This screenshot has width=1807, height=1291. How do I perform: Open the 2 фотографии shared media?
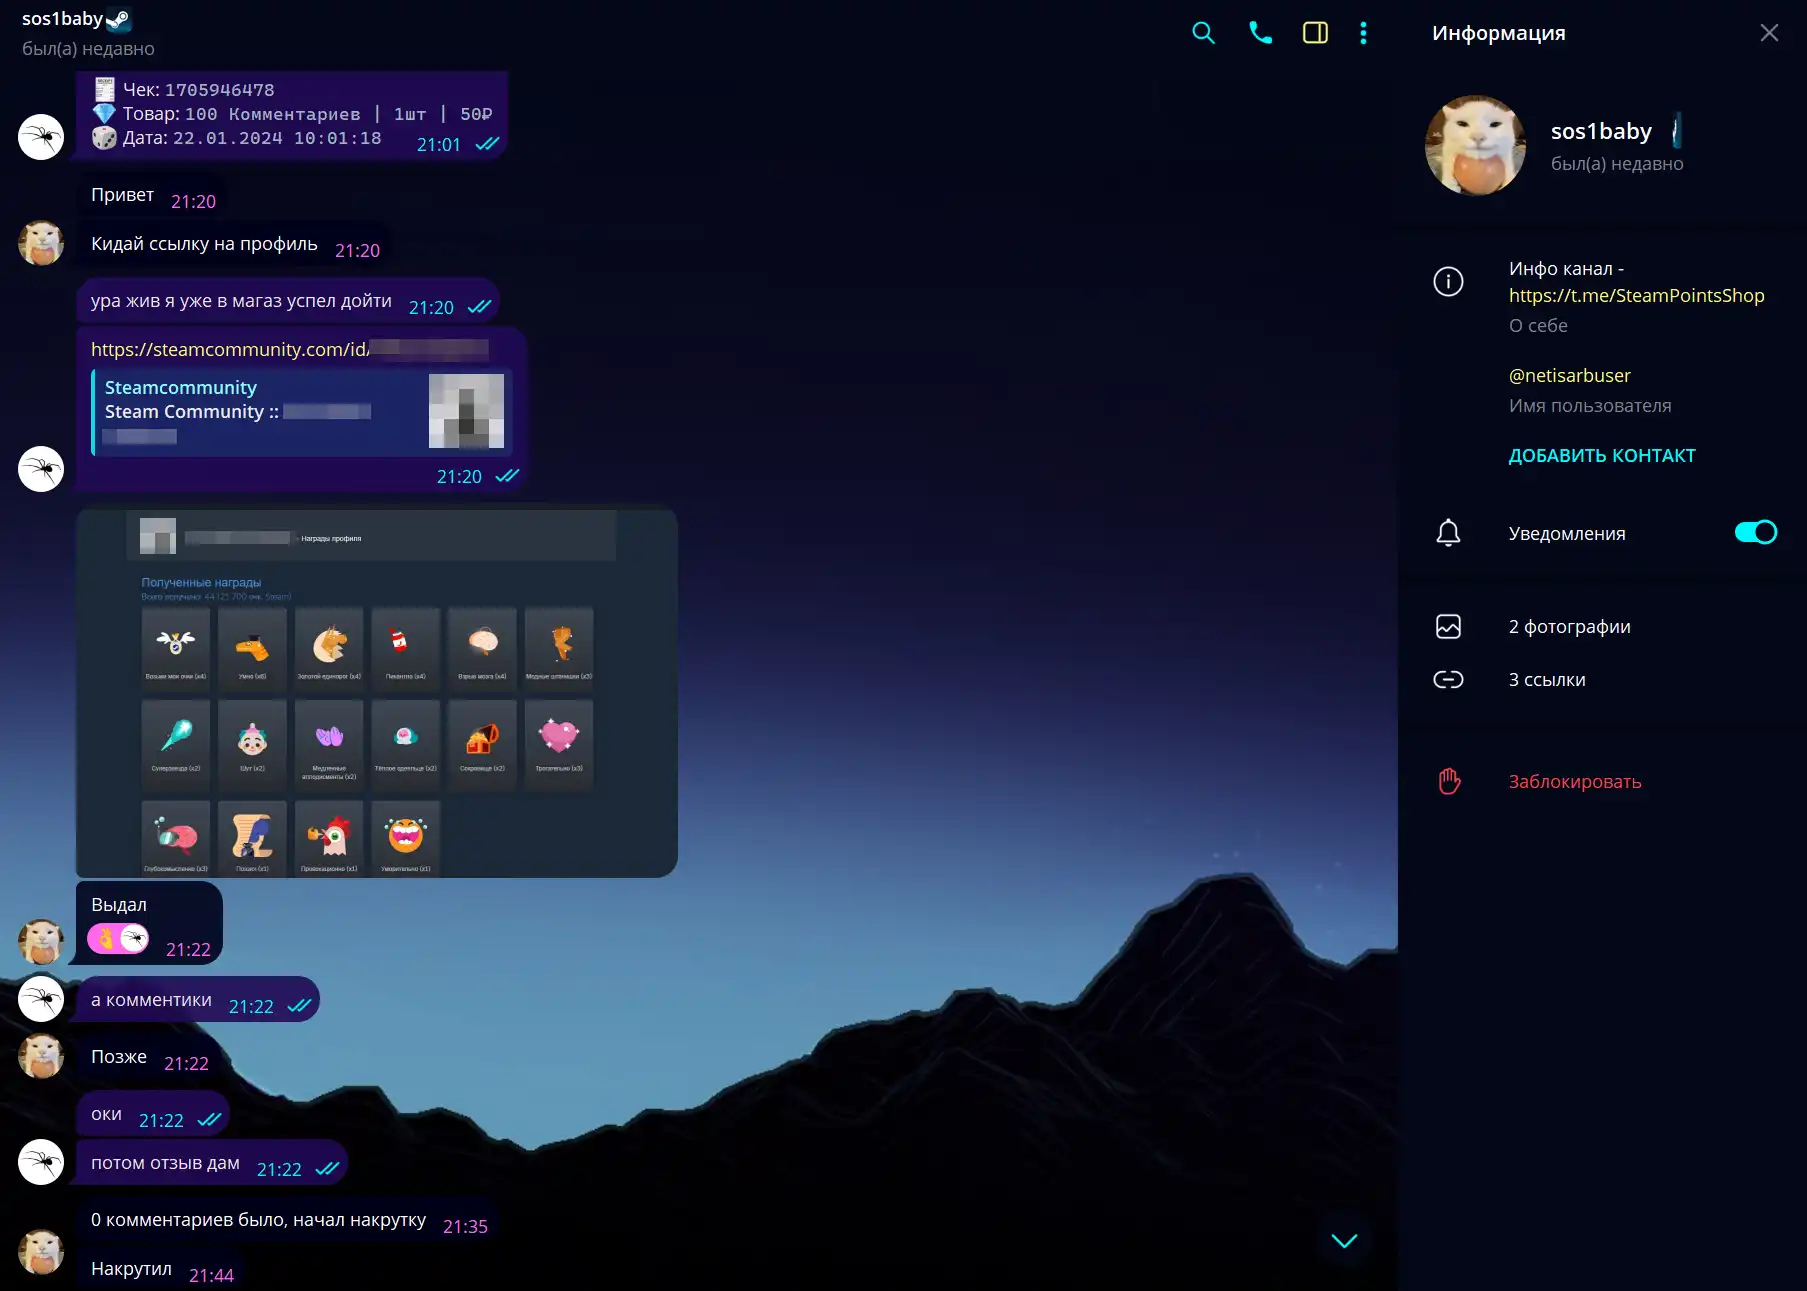(x=1569, y=626)
